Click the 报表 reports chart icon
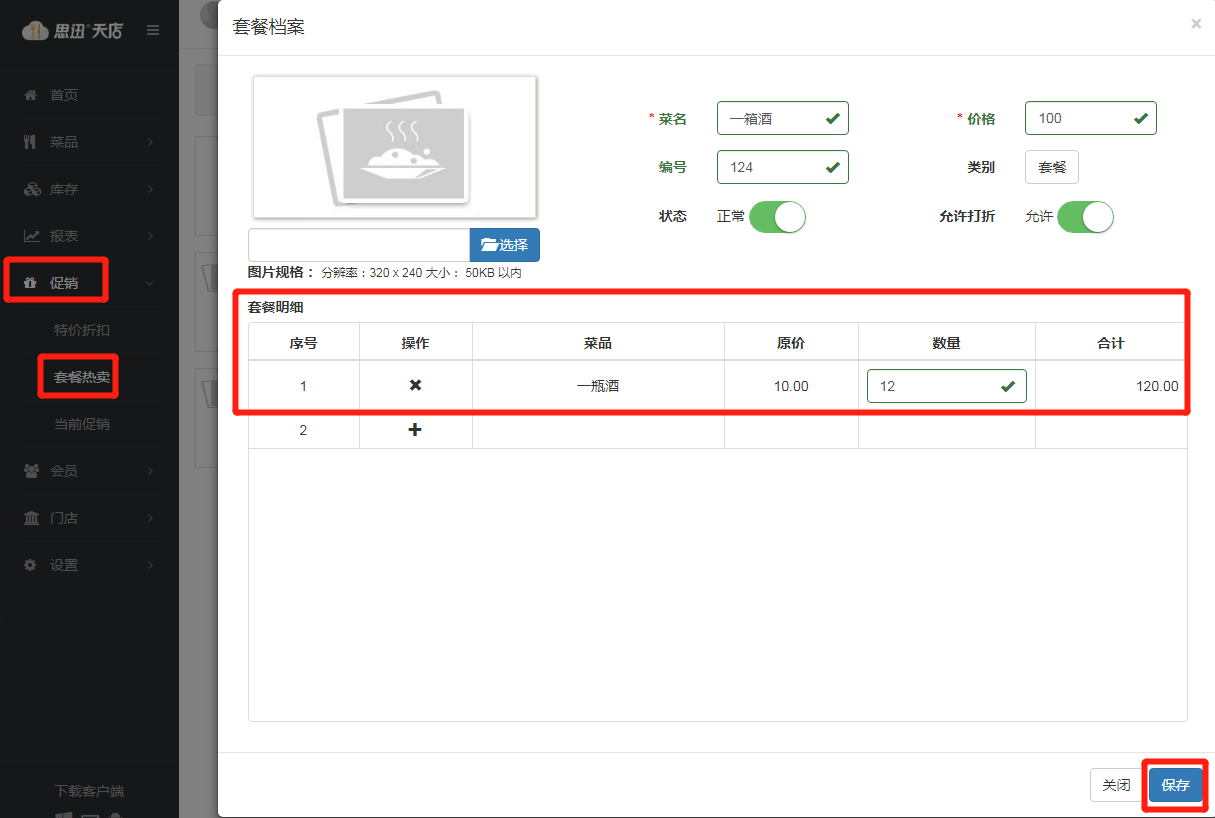Screen dimensions: 1215x818 [x=31, y=235]
